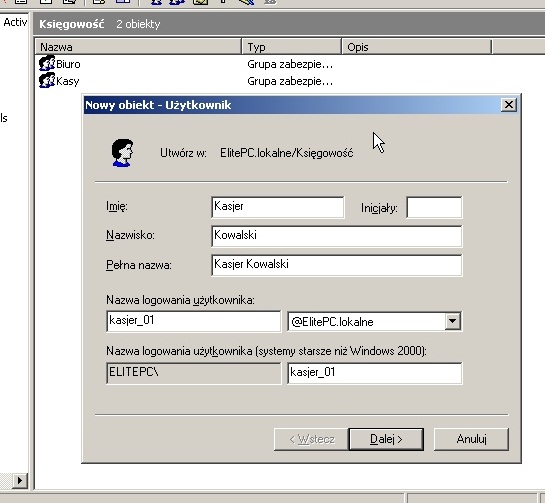Open the @ElitePC.lokalne domain suffix dropdown arrow

coord(452,321)
